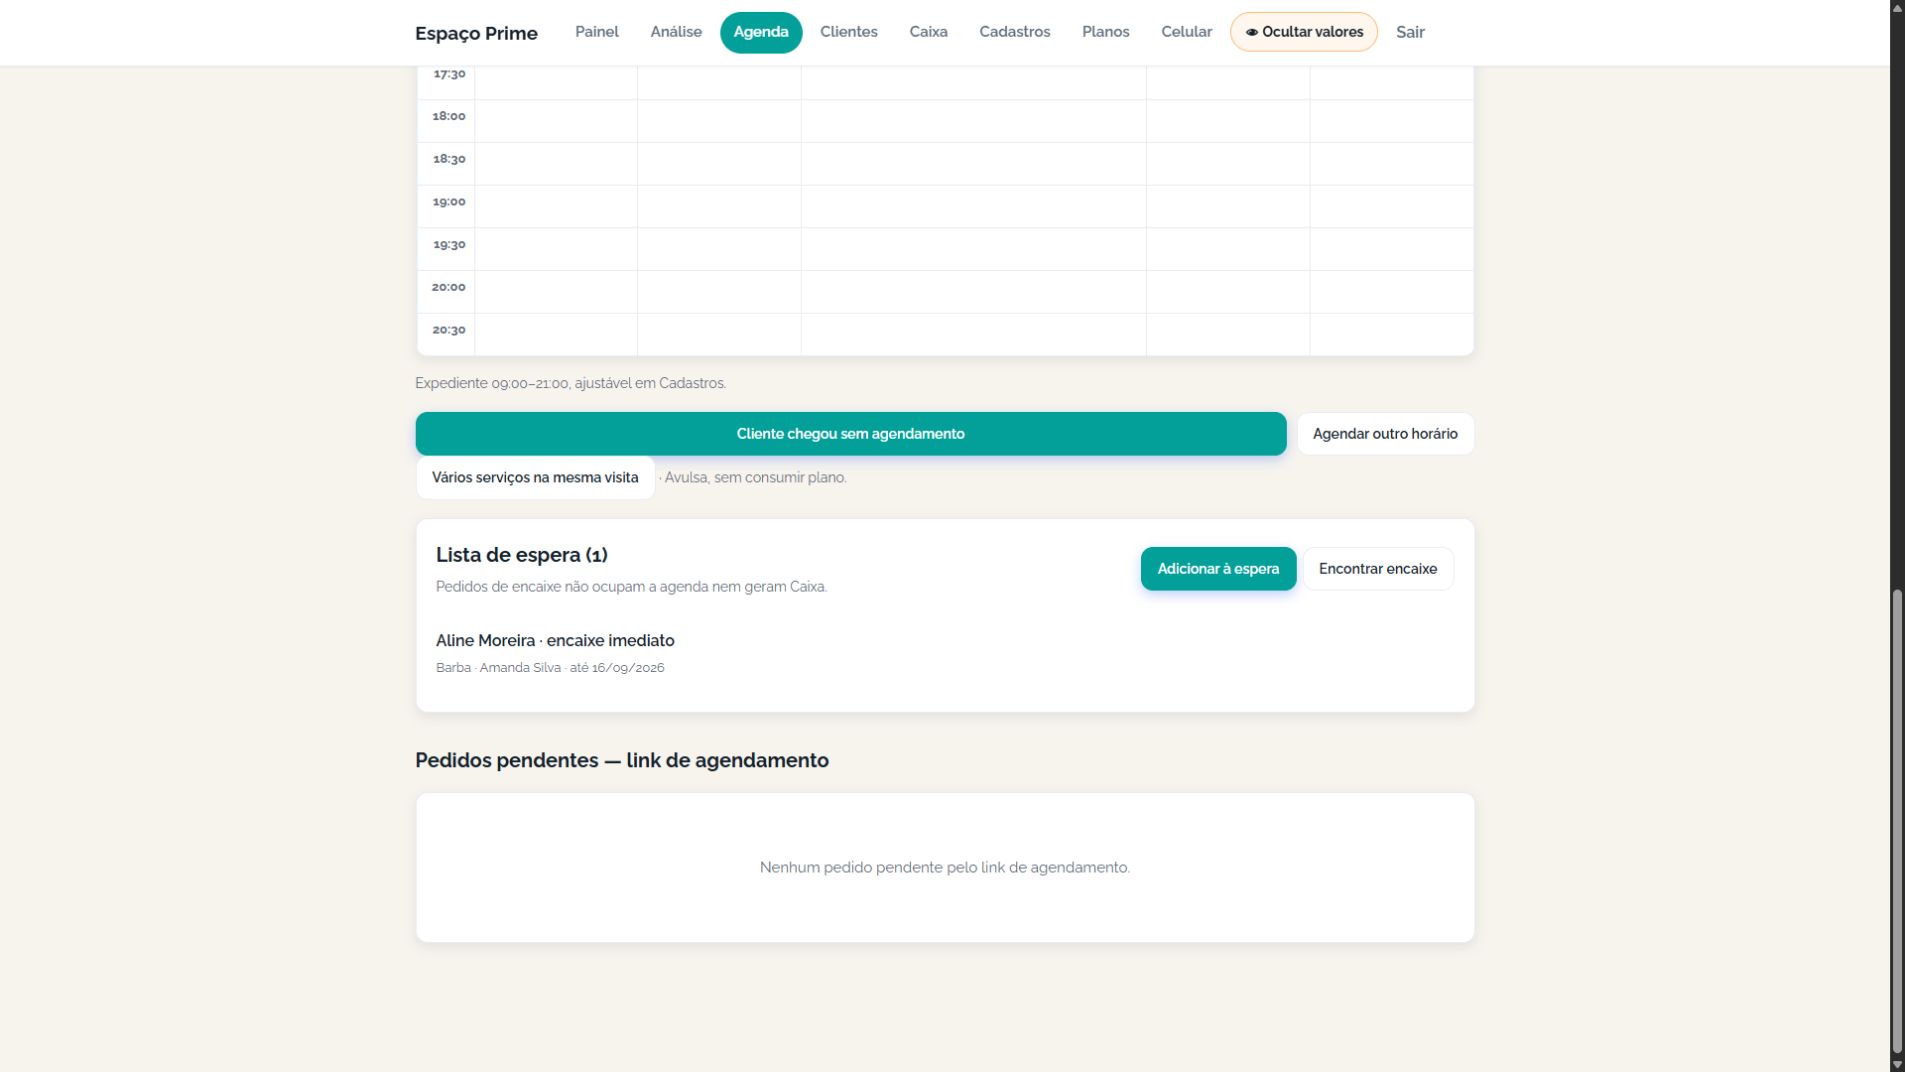
Task: Click the 20:30 time label
Action: click(449, 330)
